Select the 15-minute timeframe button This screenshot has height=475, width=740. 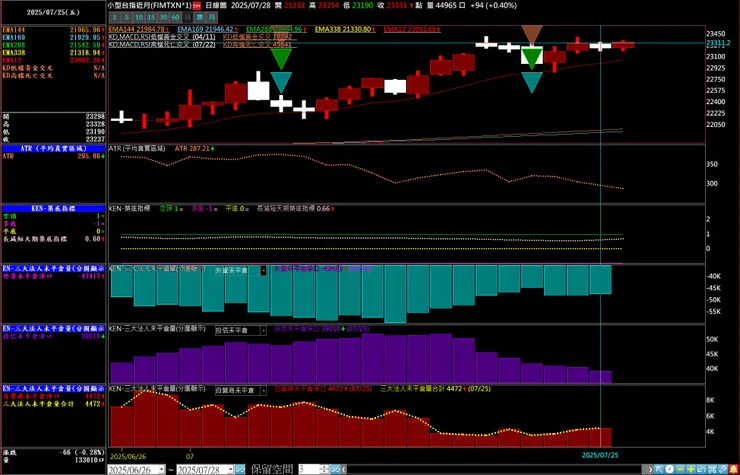click(x=151, y=17)
